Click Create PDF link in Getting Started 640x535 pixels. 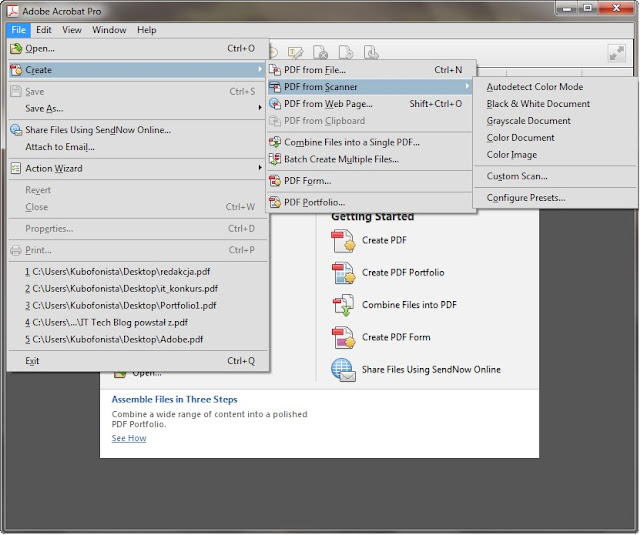(x=384, y=240)
